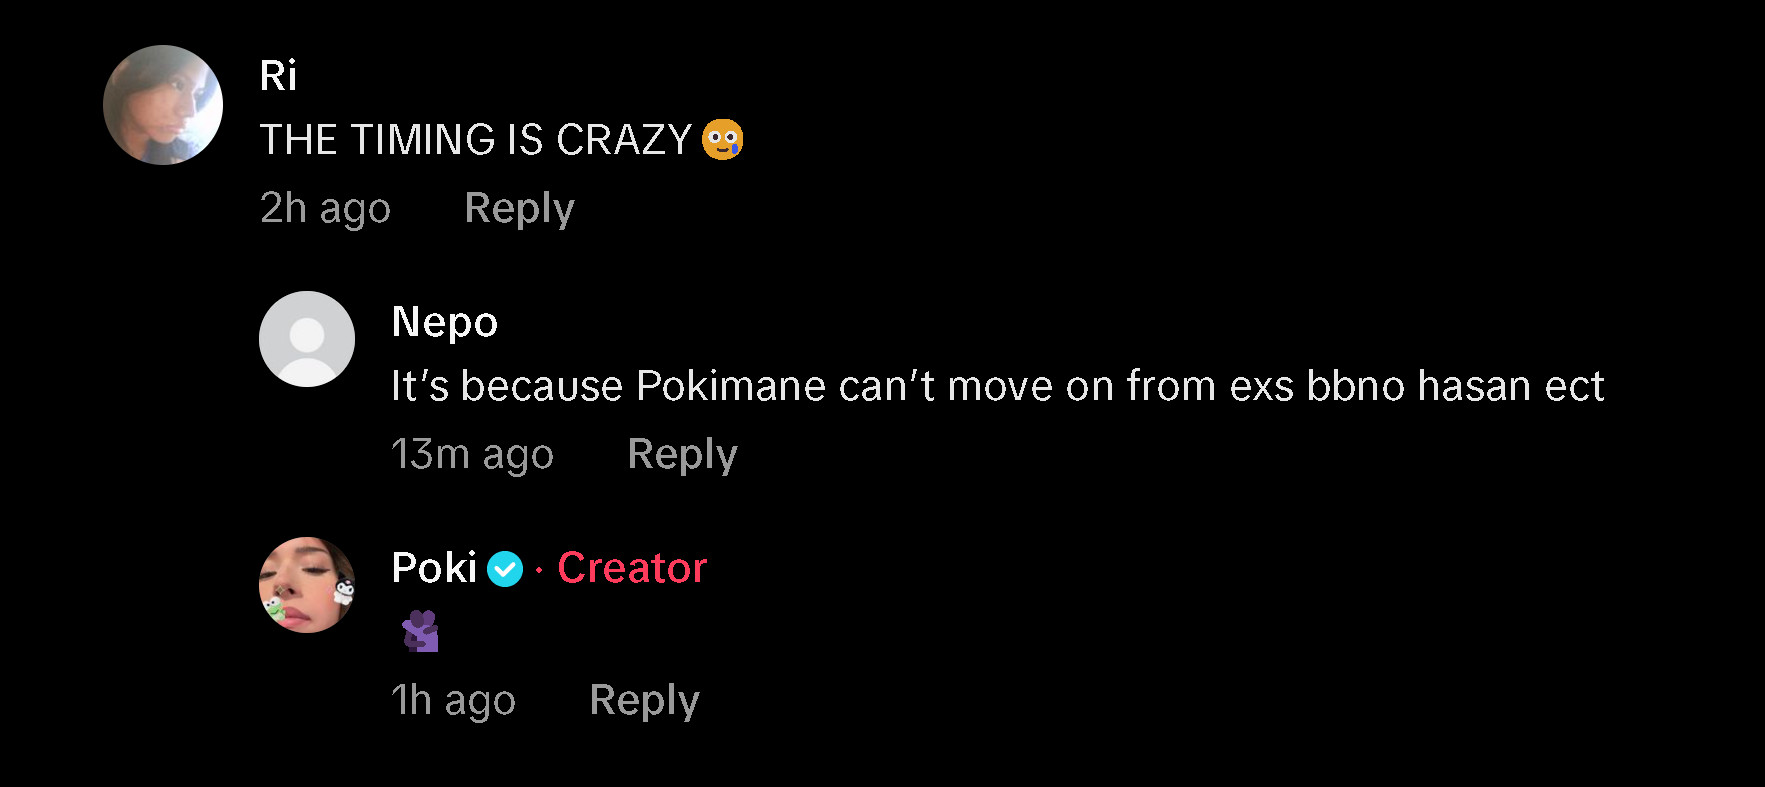Reply to Poki's emoji comment

click(x=644, y=701)
